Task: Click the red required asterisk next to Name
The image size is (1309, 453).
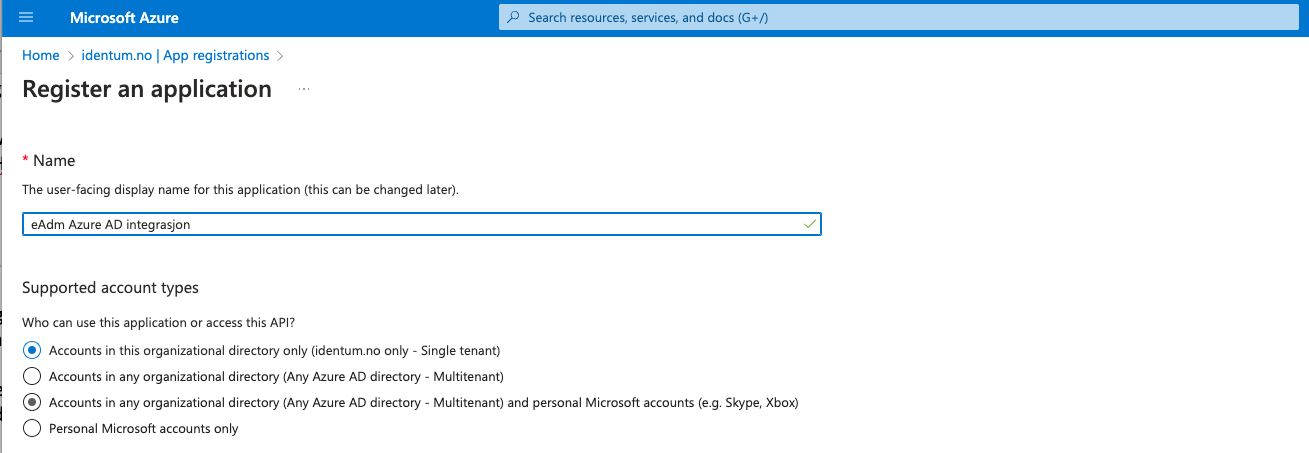Action: tap(26, 160)
